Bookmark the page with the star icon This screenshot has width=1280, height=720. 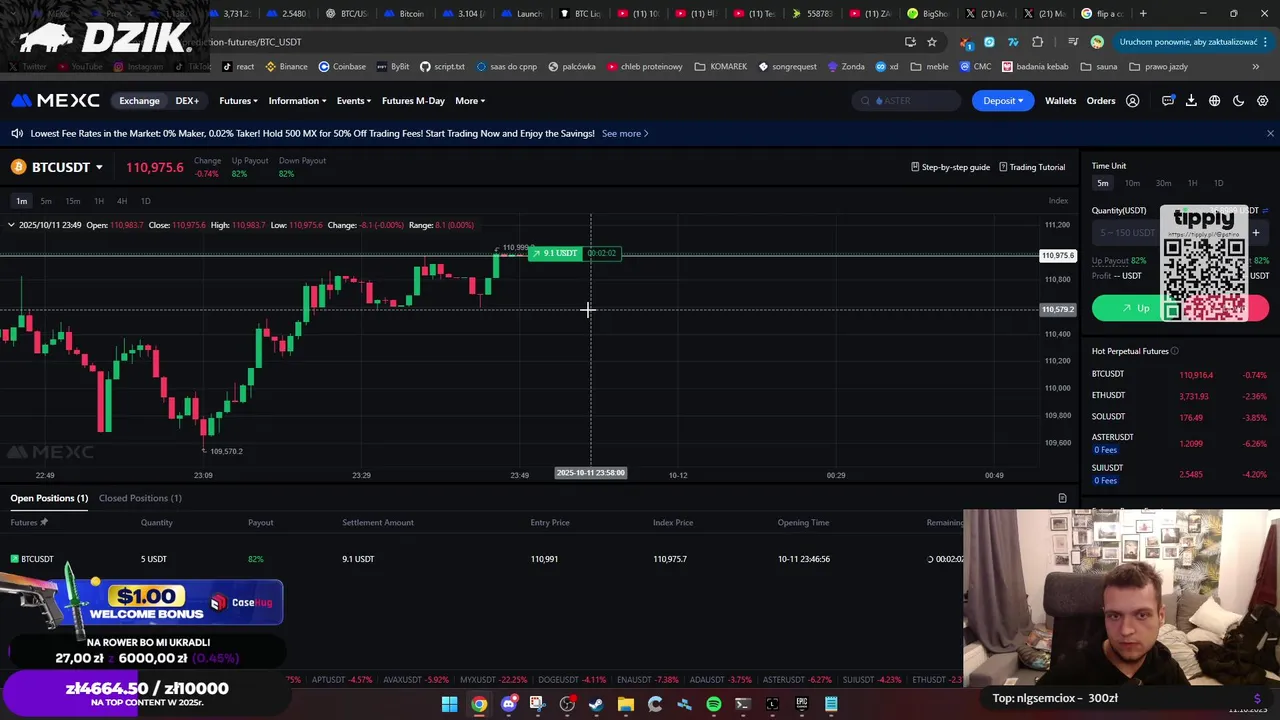(932, 42)
